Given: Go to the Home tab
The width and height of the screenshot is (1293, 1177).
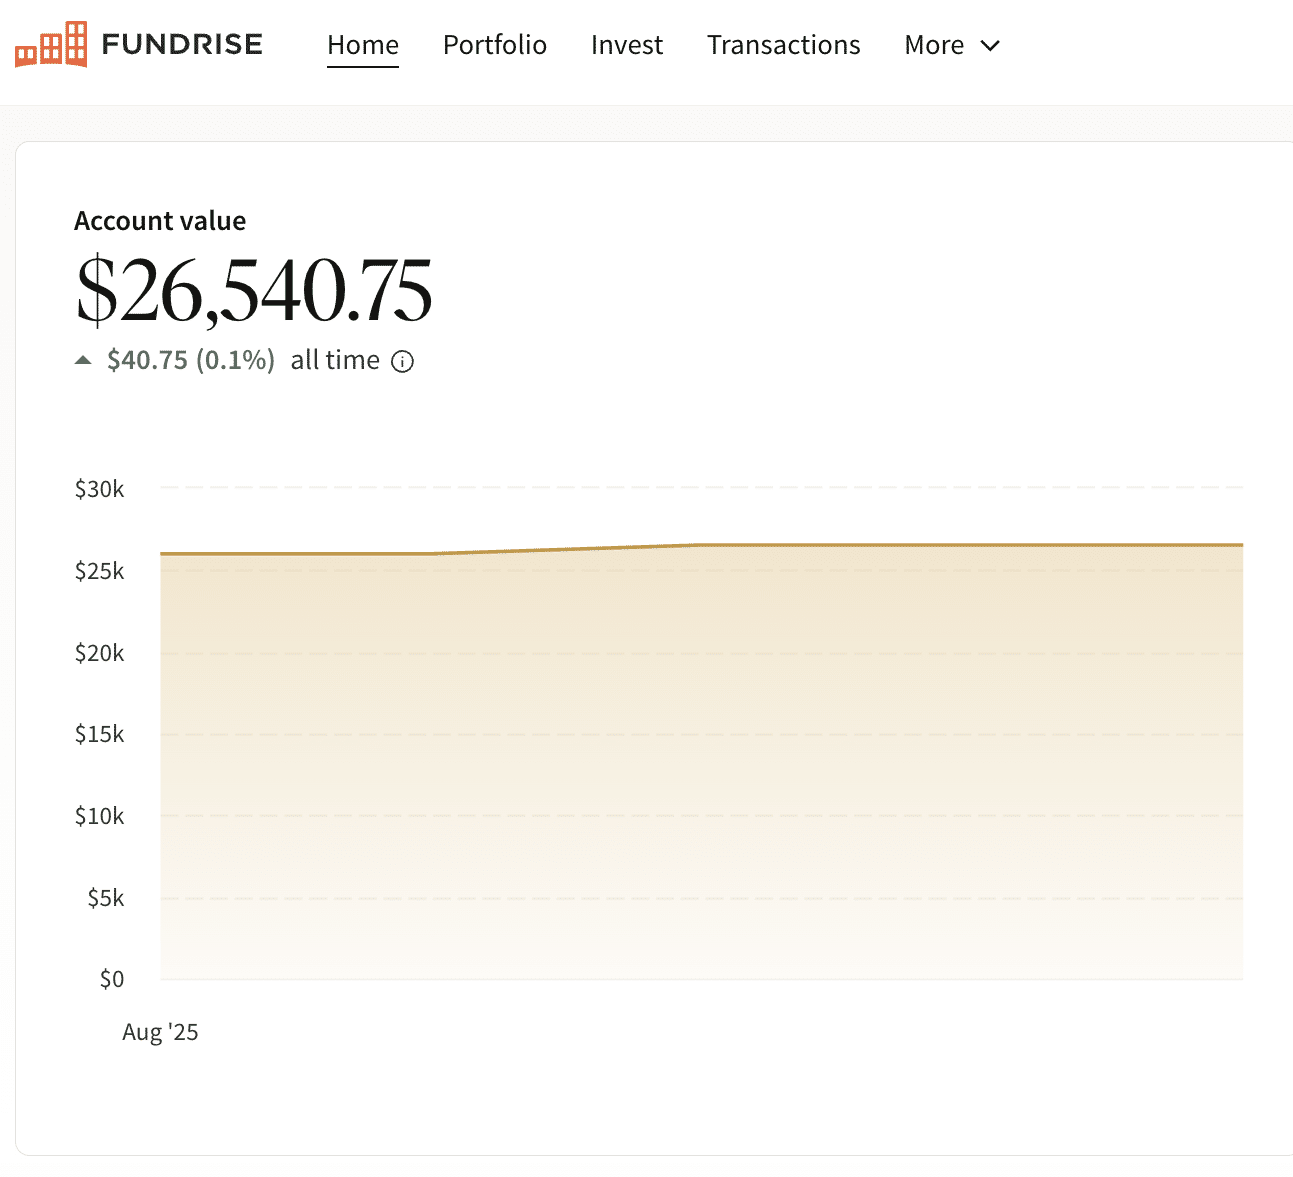Looking at the screenshot, I should (x=363, y=46).
